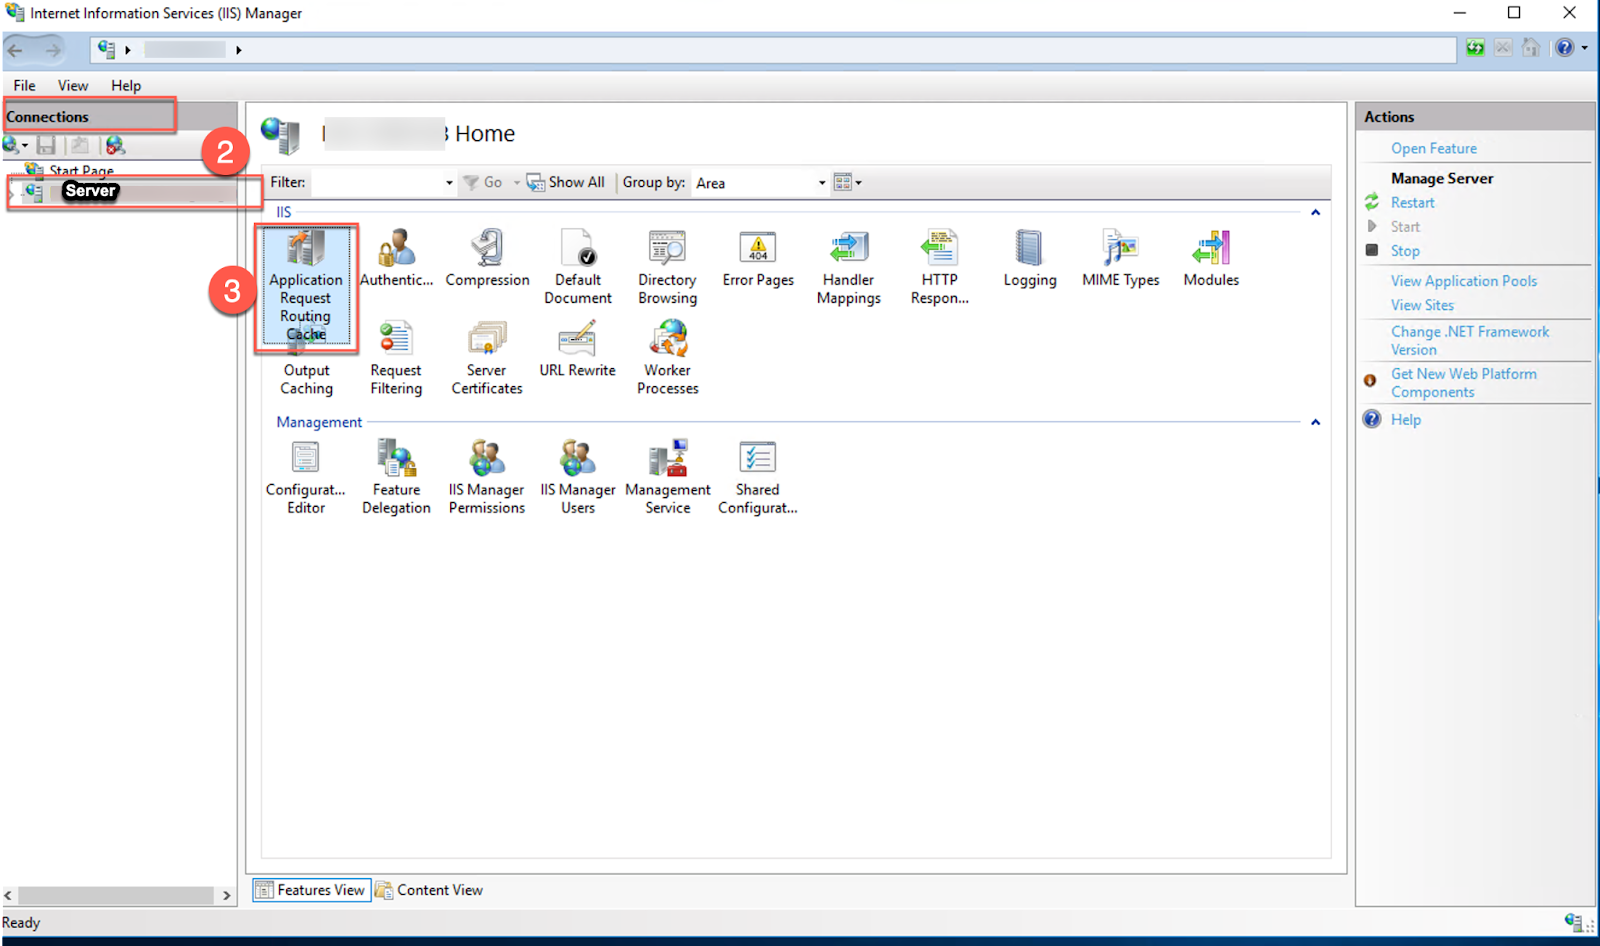This screenshot has height=946, width=1600.
Task: Open the help icon in address bar
Action: 1565,48
